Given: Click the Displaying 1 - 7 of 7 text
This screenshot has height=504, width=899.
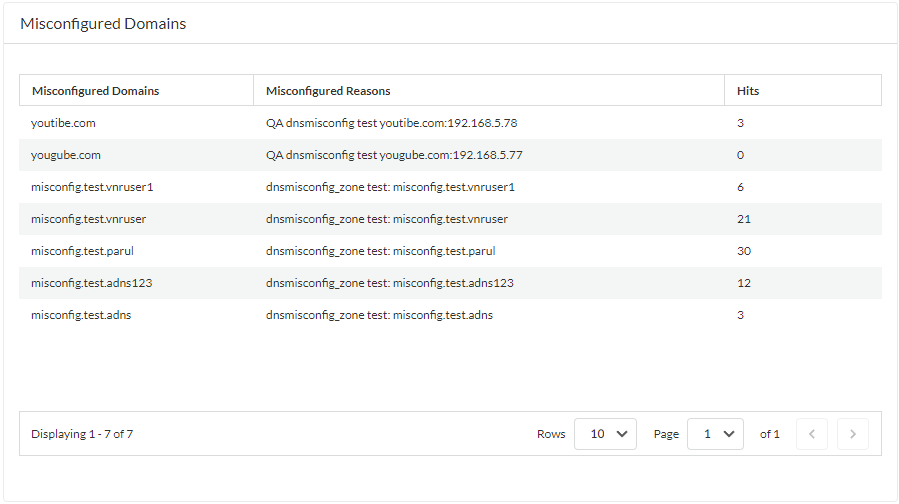Looking at the screenshot, I should click(x=82, y=434).
